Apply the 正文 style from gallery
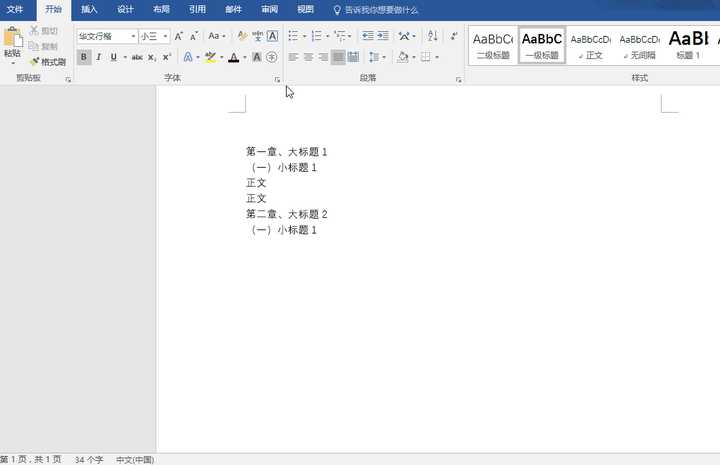Image resolution: width=720 pixels, height=465 pixels. coord(591,45)
